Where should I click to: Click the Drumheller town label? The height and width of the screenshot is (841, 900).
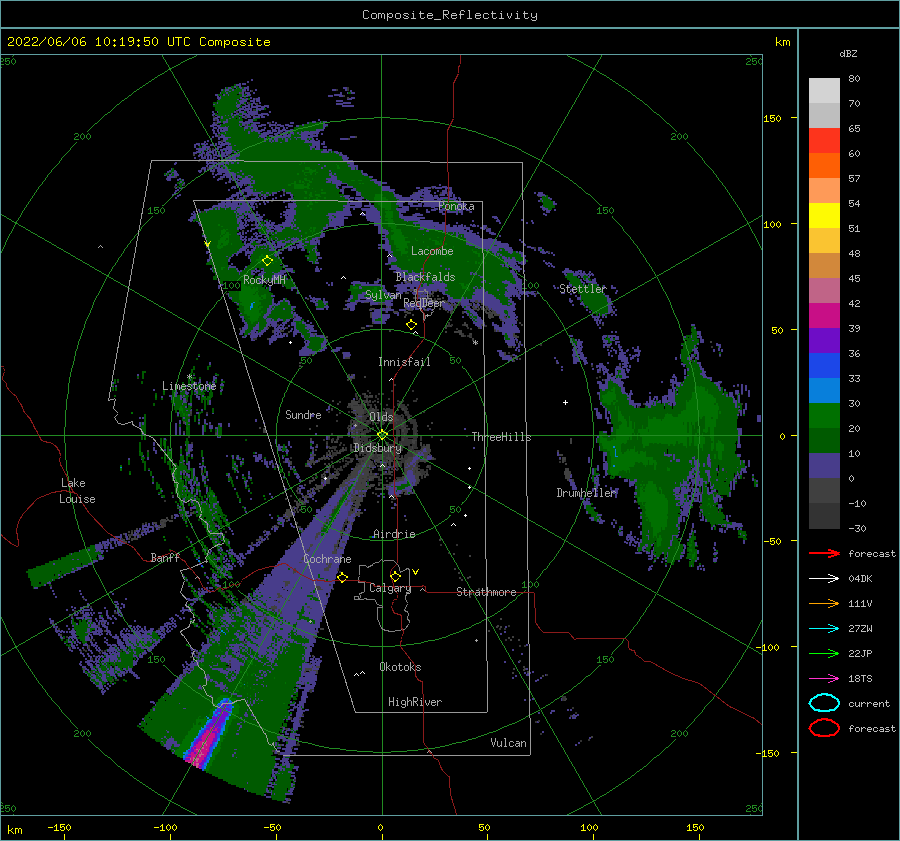click(587, 493)
